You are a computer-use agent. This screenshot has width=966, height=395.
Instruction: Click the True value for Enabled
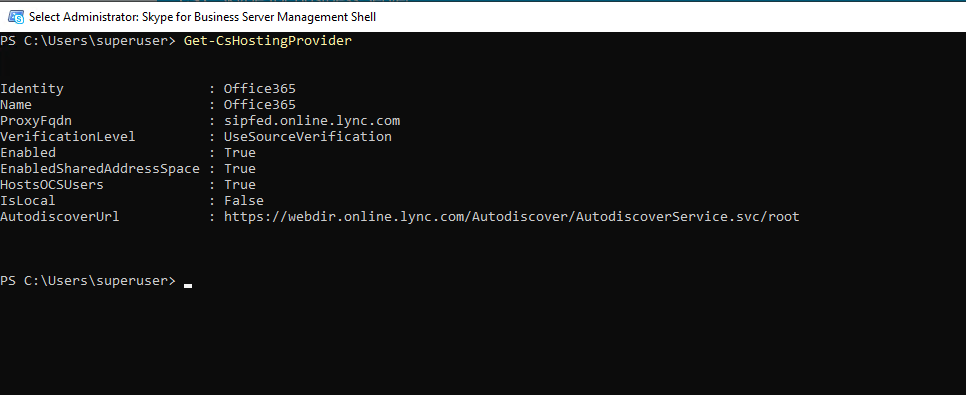[240, 153]
